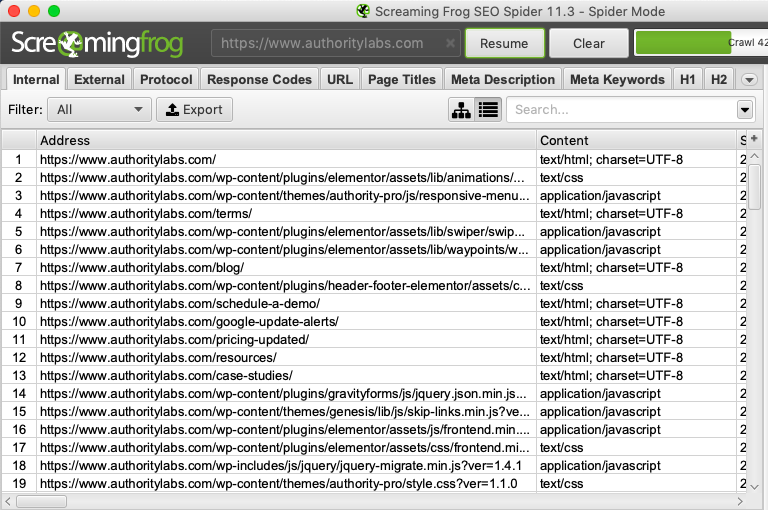Select the jquery-migrate.min.js row
The image size is (768, 510).
pos(374,465)
